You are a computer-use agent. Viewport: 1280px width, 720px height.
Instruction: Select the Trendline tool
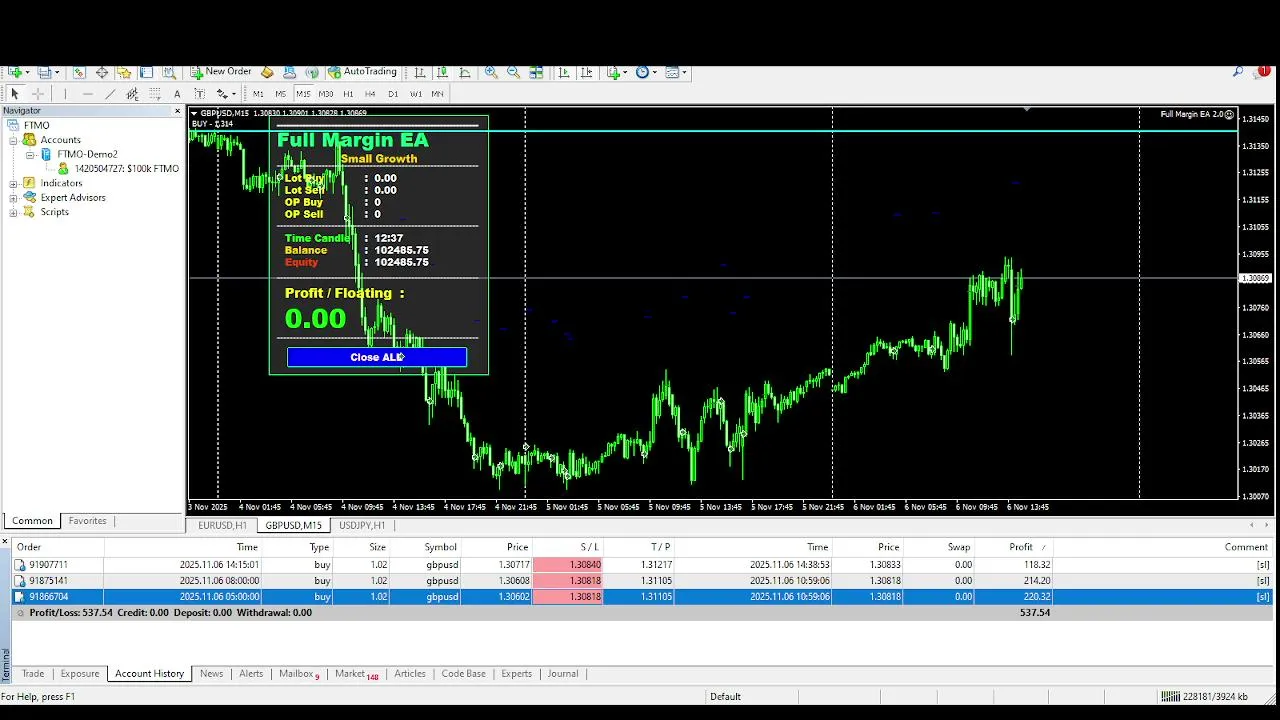(x=110, y=94)
